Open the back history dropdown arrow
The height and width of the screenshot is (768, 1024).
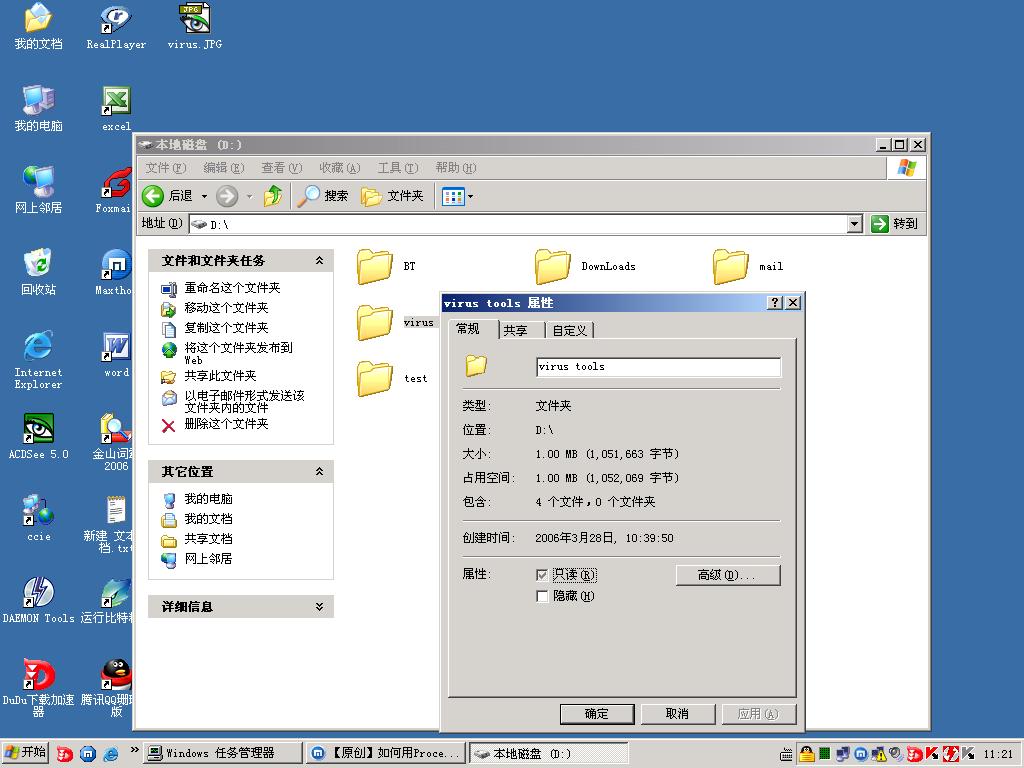[204, 196]
